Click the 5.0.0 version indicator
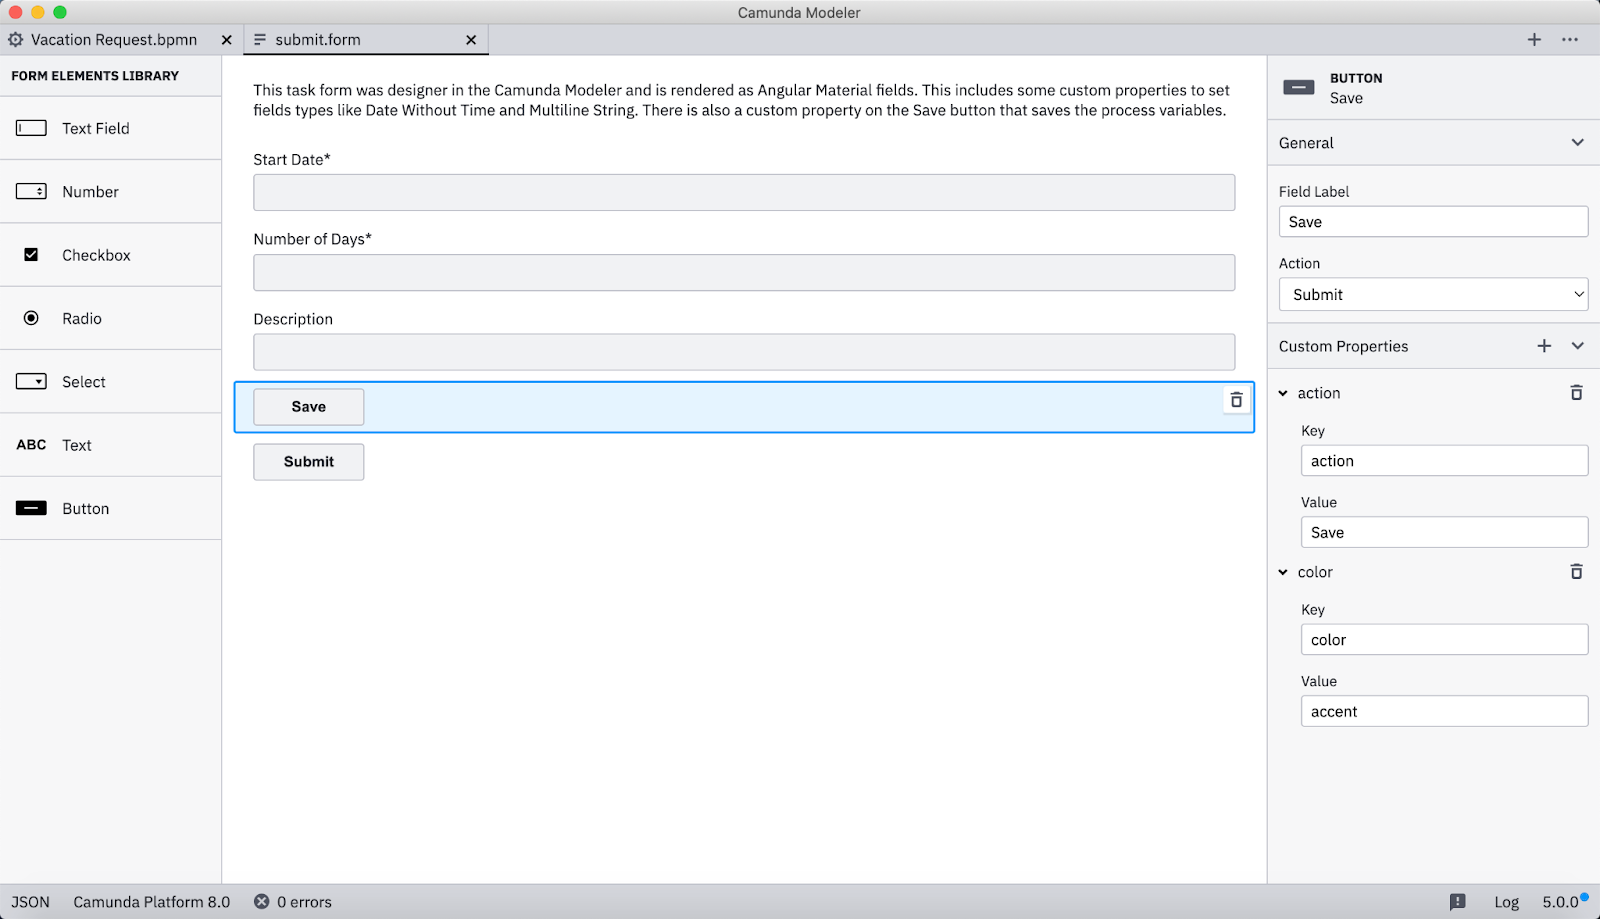Screen dimensions: 1600x919 [x=1561, y=902]
